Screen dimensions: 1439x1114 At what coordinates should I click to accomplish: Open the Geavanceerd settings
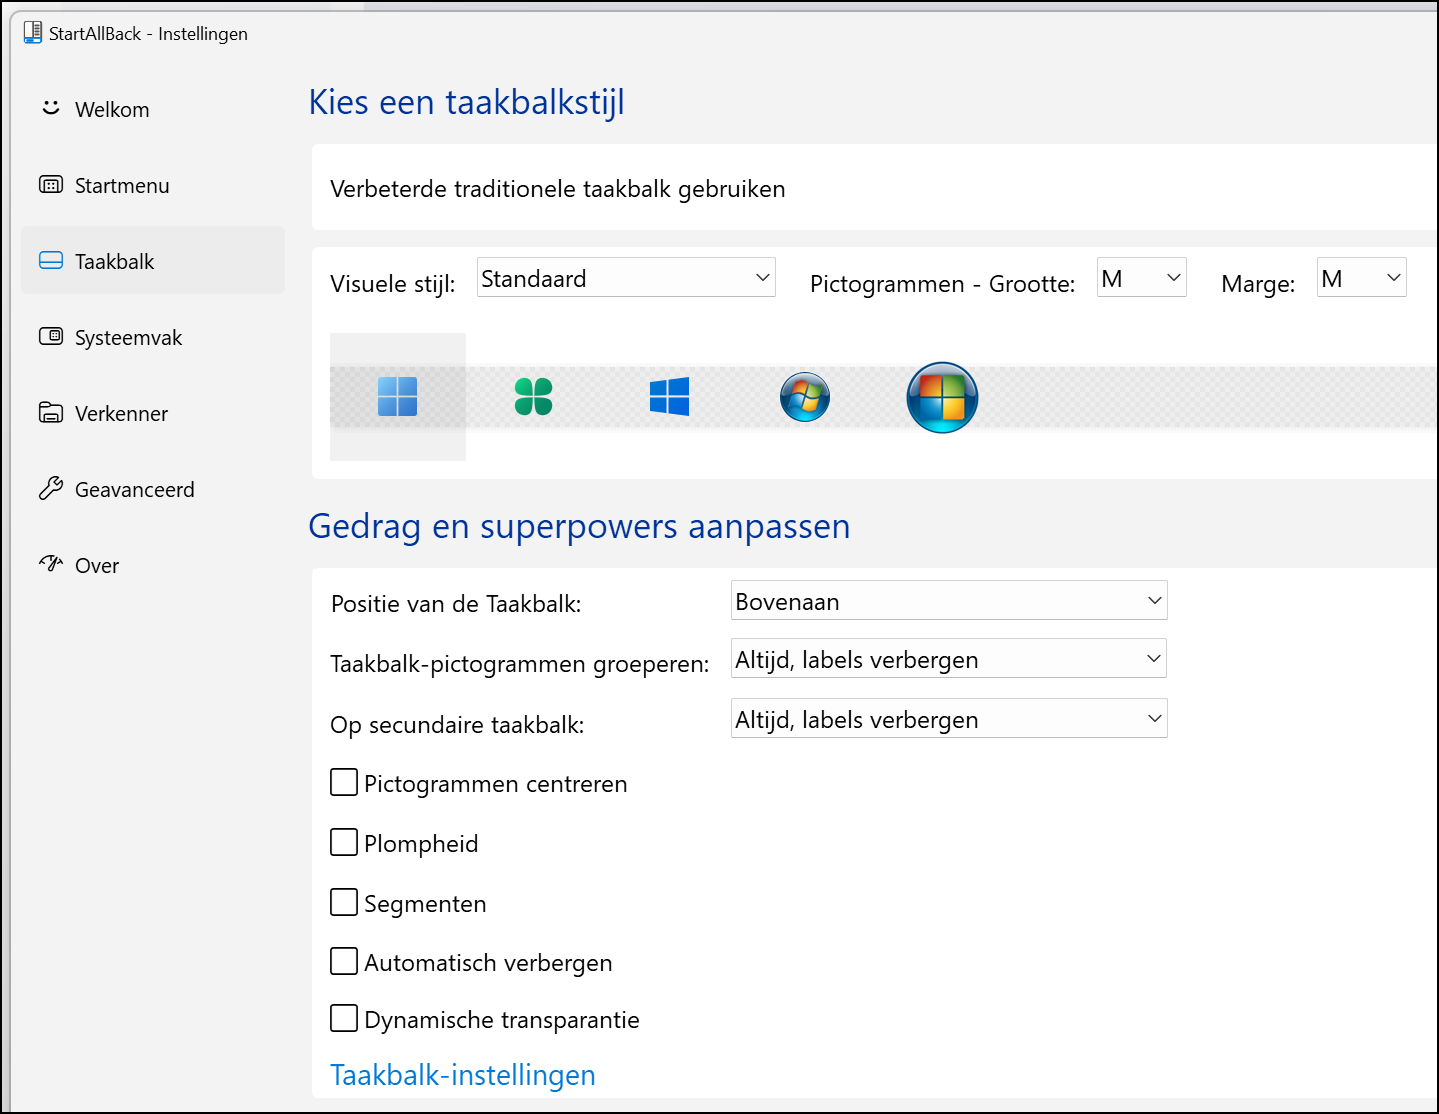point(153,489)
